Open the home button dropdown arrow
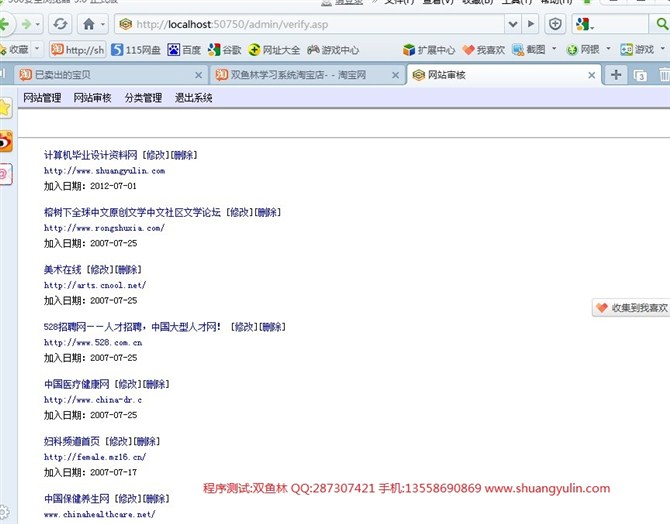Screen dimensions: 670x524 (x=103, y=24)
